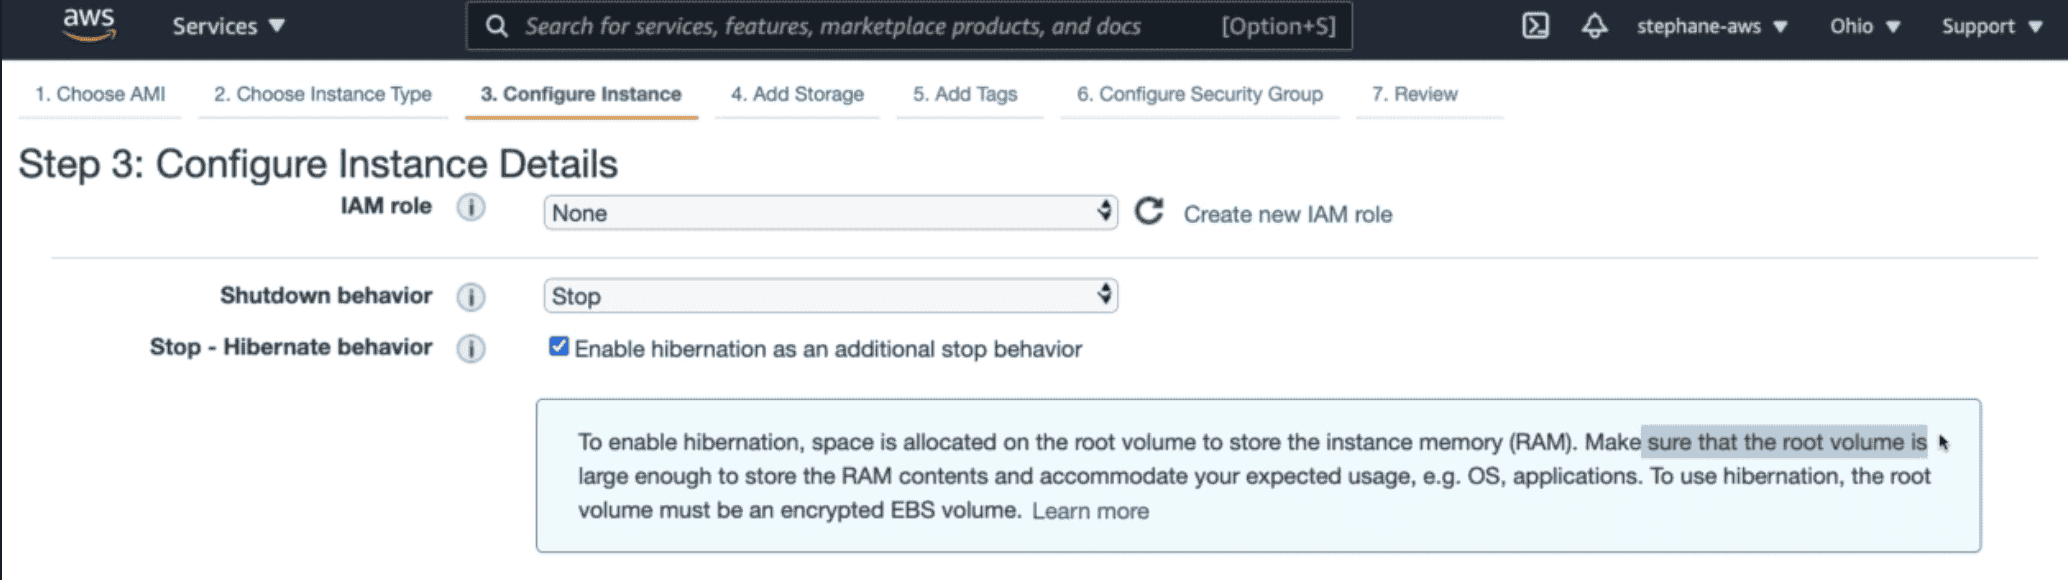The width and height of the screenshot is (2068, 580).
Task: Disable hibernation as additional stop behavior
Action: pos(559,347)
